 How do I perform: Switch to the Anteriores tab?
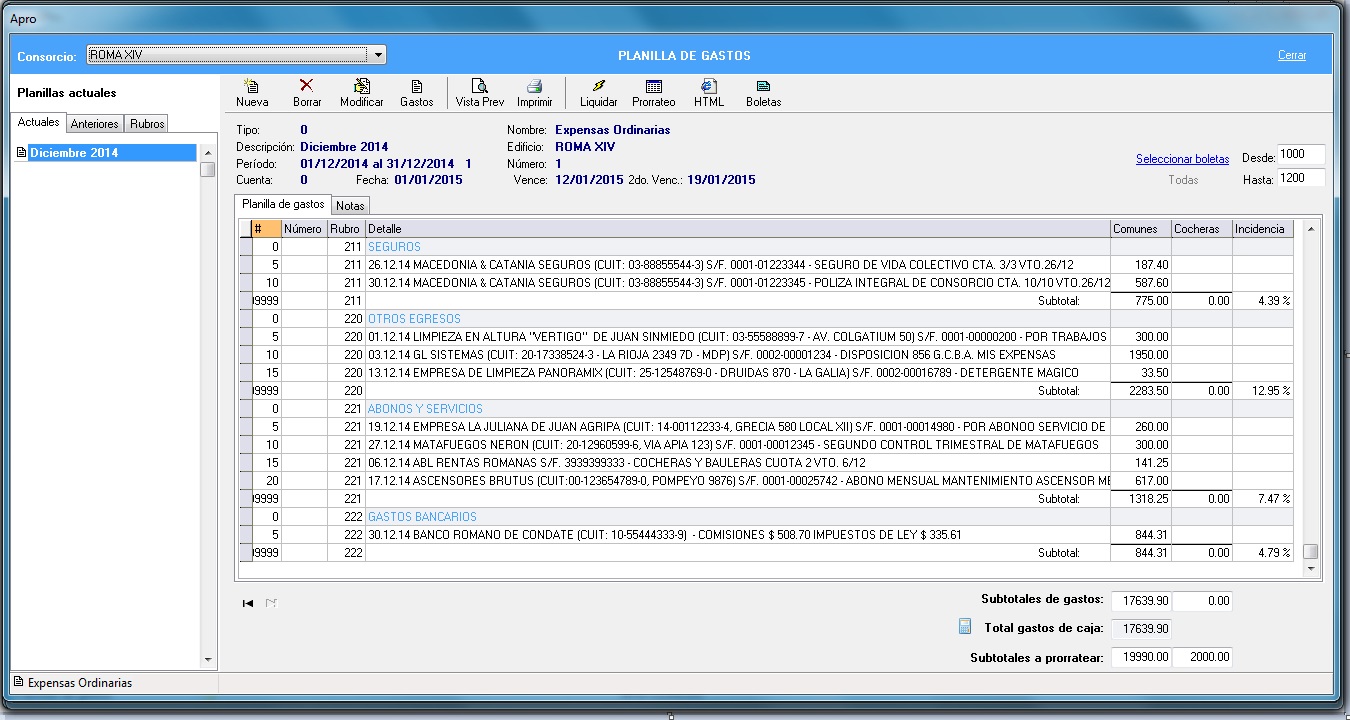(x=95, y=124)
